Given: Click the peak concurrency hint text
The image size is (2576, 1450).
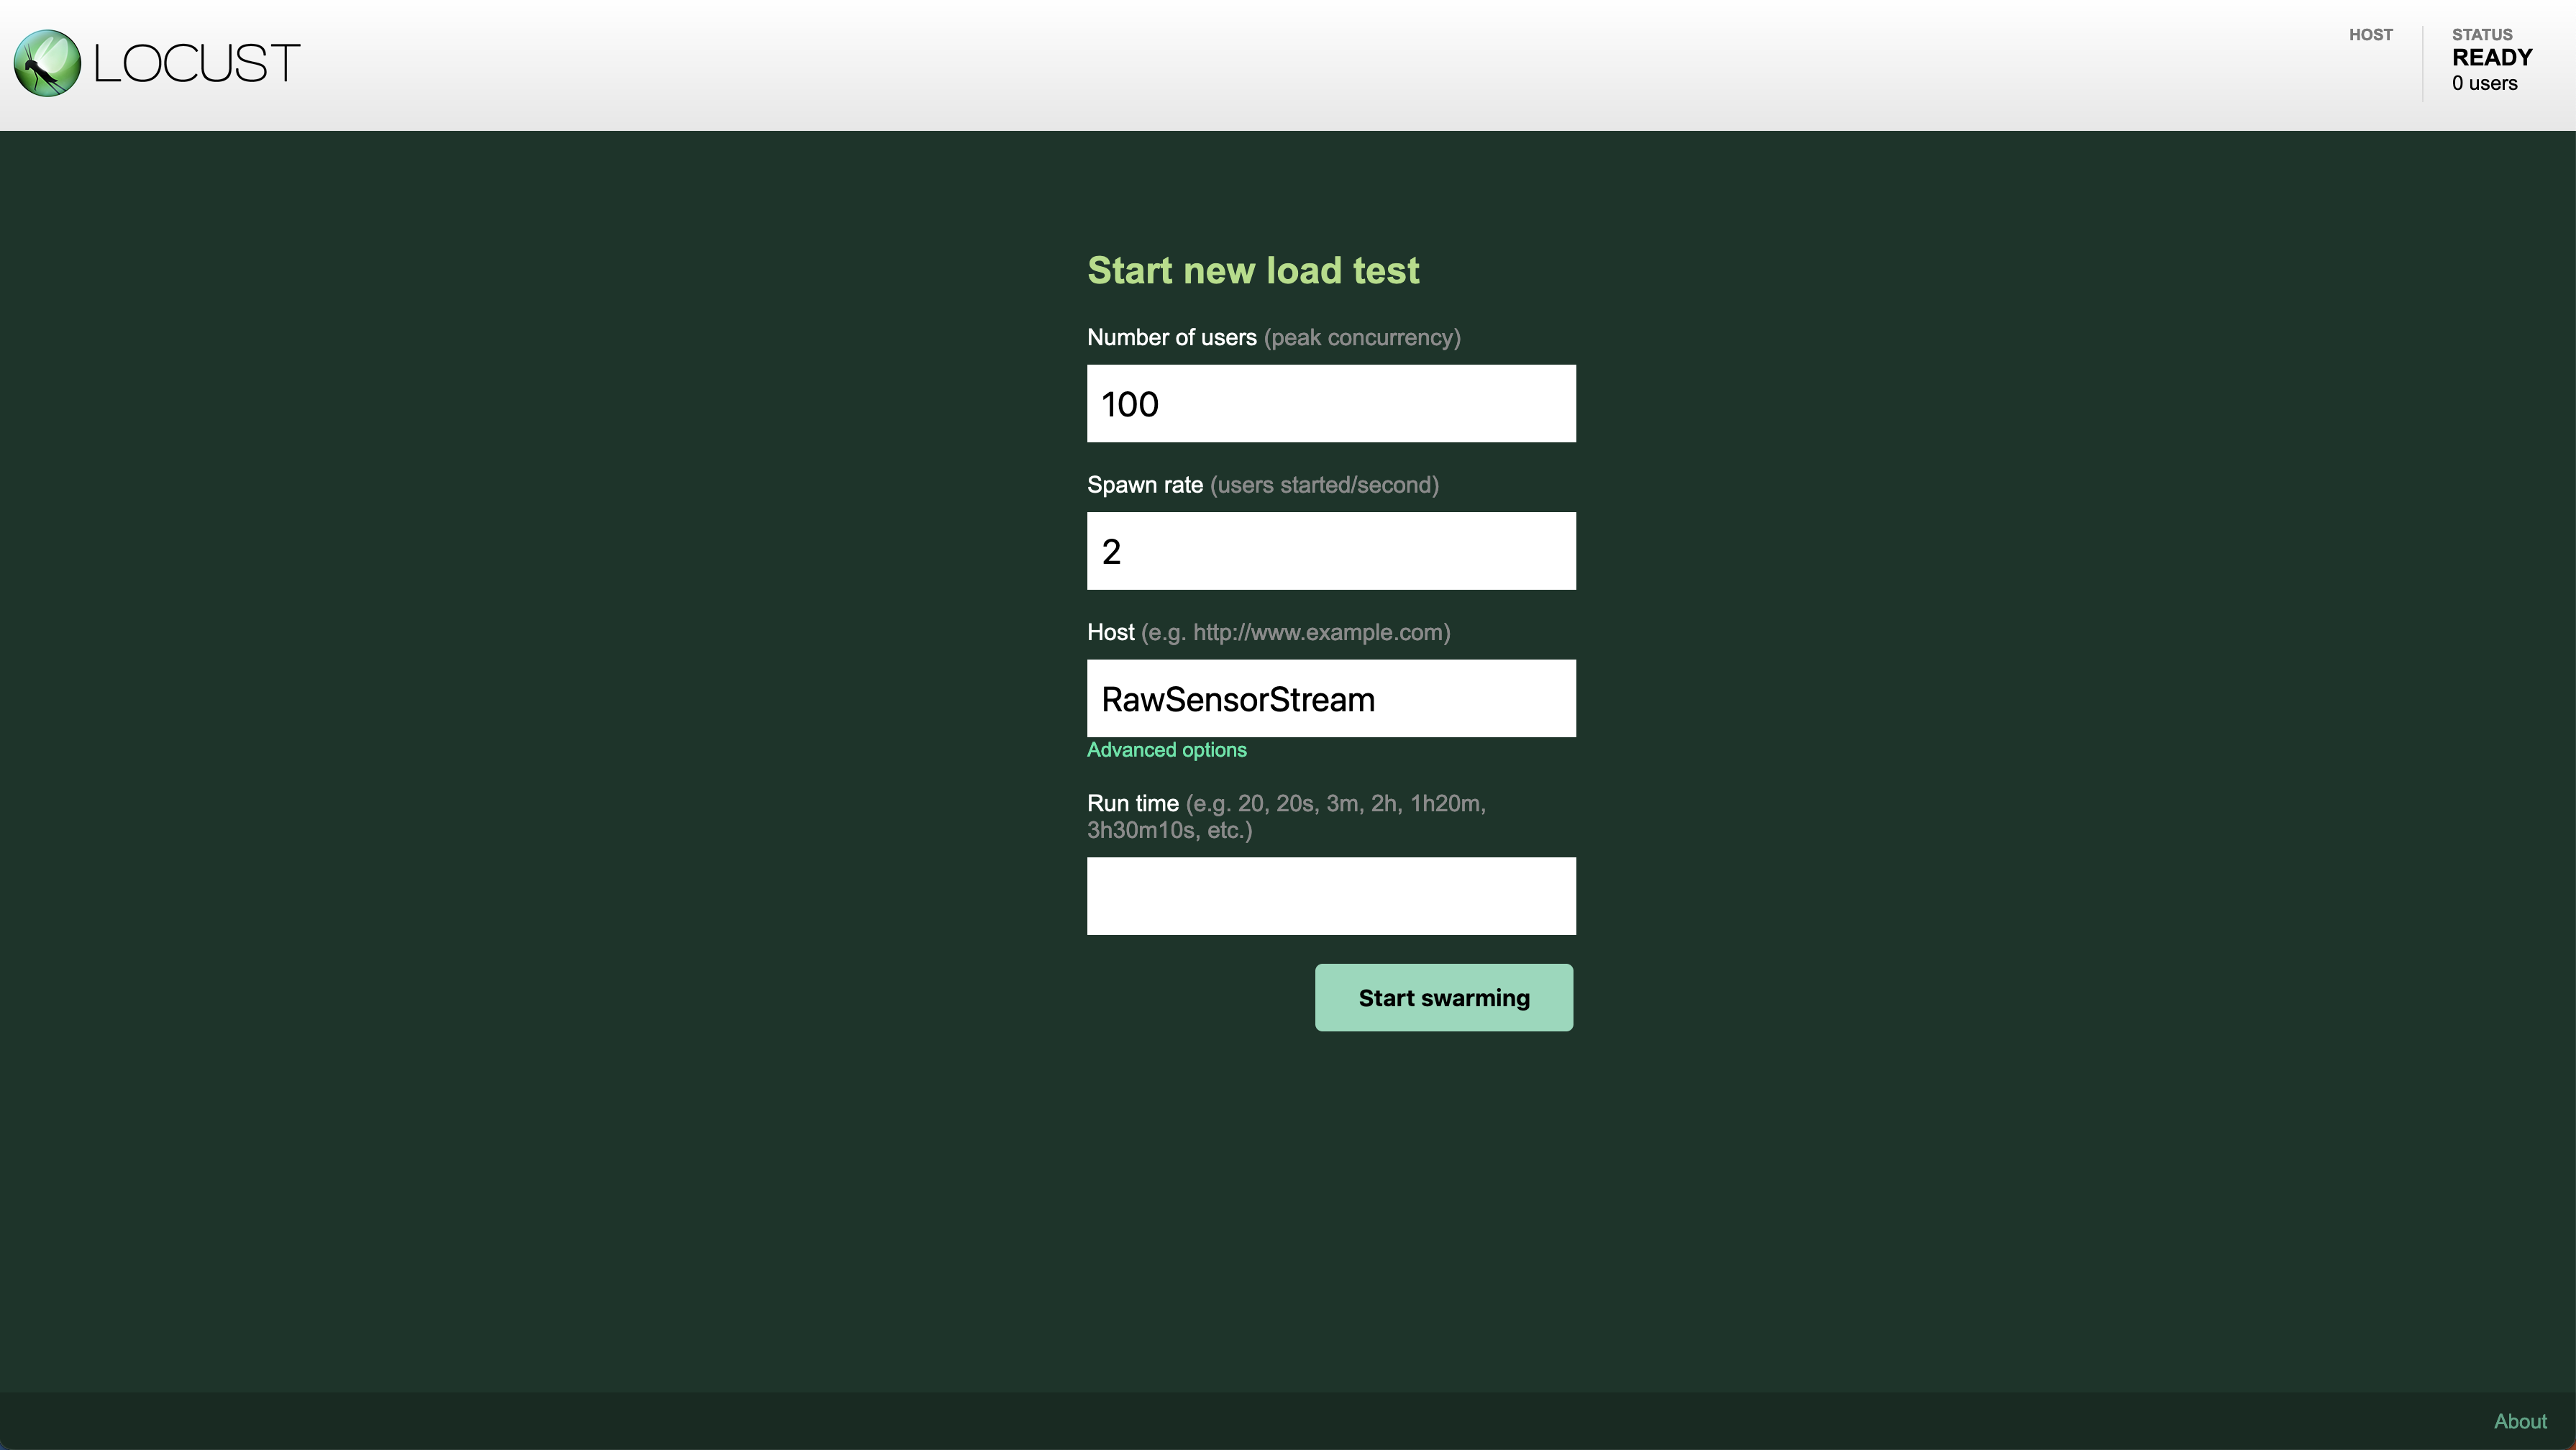Looking at the screenshot, I should pyautogui.click(x=1361, y=338).
